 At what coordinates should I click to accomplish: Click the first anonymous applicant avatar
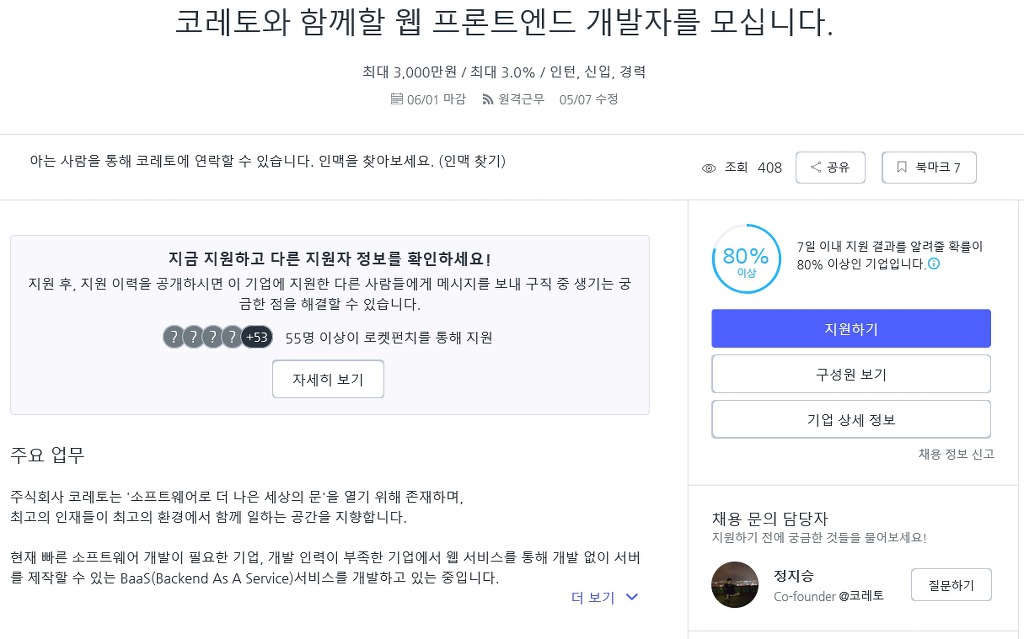(173, 337)
